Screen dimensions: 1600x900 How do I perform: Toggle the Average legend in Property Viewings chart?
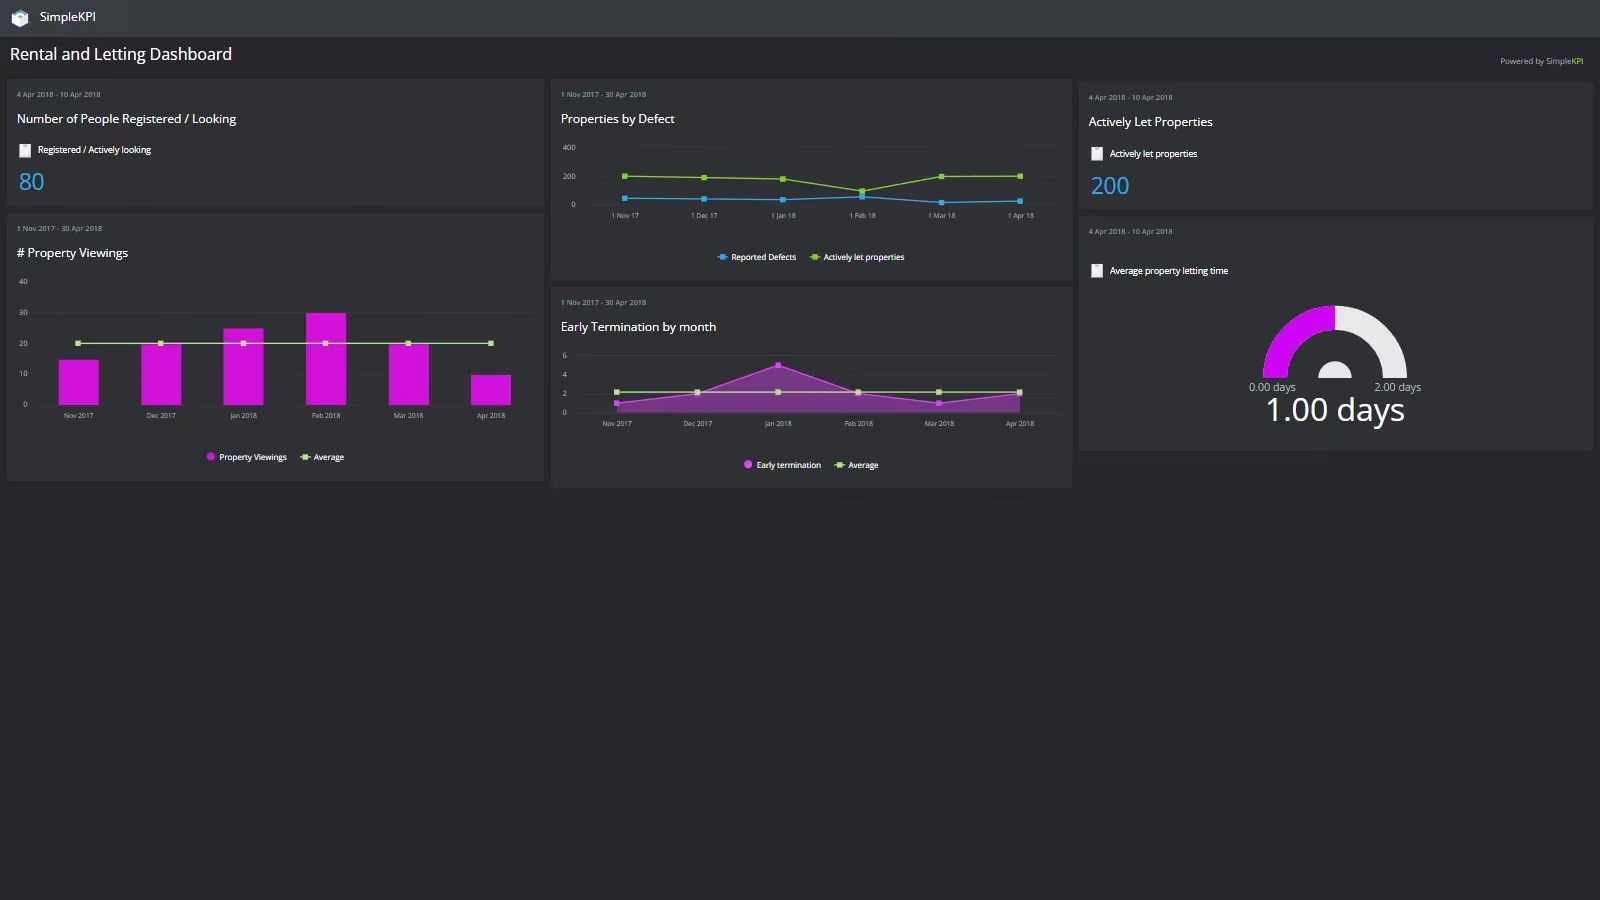pos(322,457)
